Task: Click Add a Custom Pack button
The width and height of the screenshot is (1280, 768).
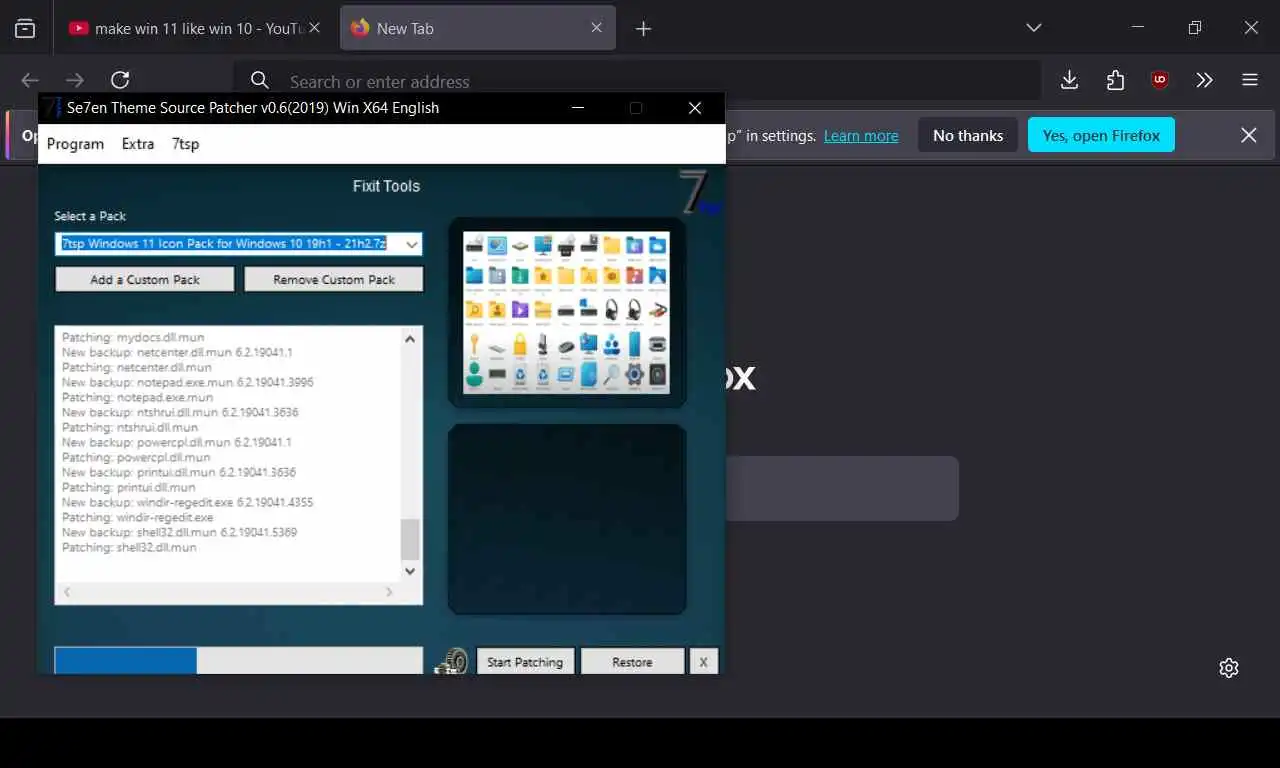Action: pos(145,279)
